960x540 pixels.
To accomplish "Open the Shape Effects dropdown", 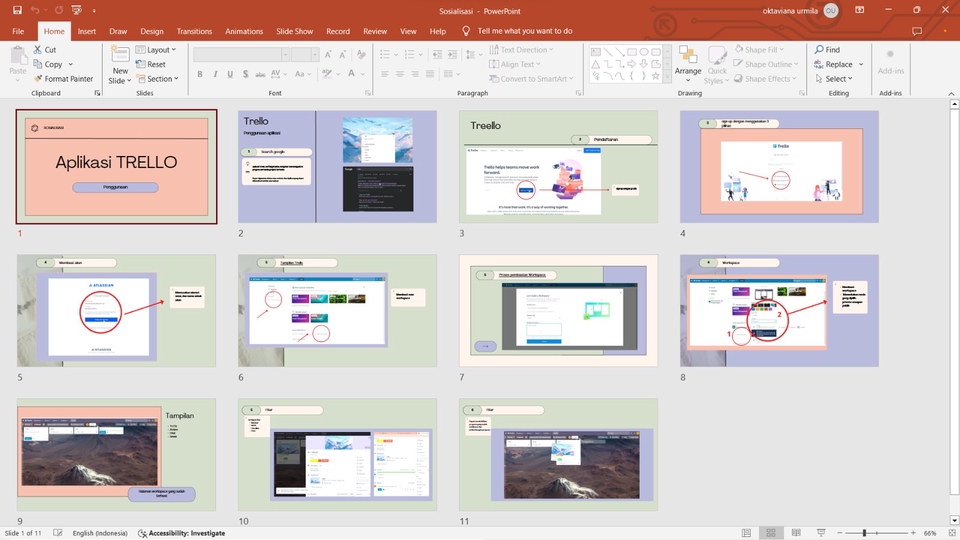I will click(x=765, y=78).
